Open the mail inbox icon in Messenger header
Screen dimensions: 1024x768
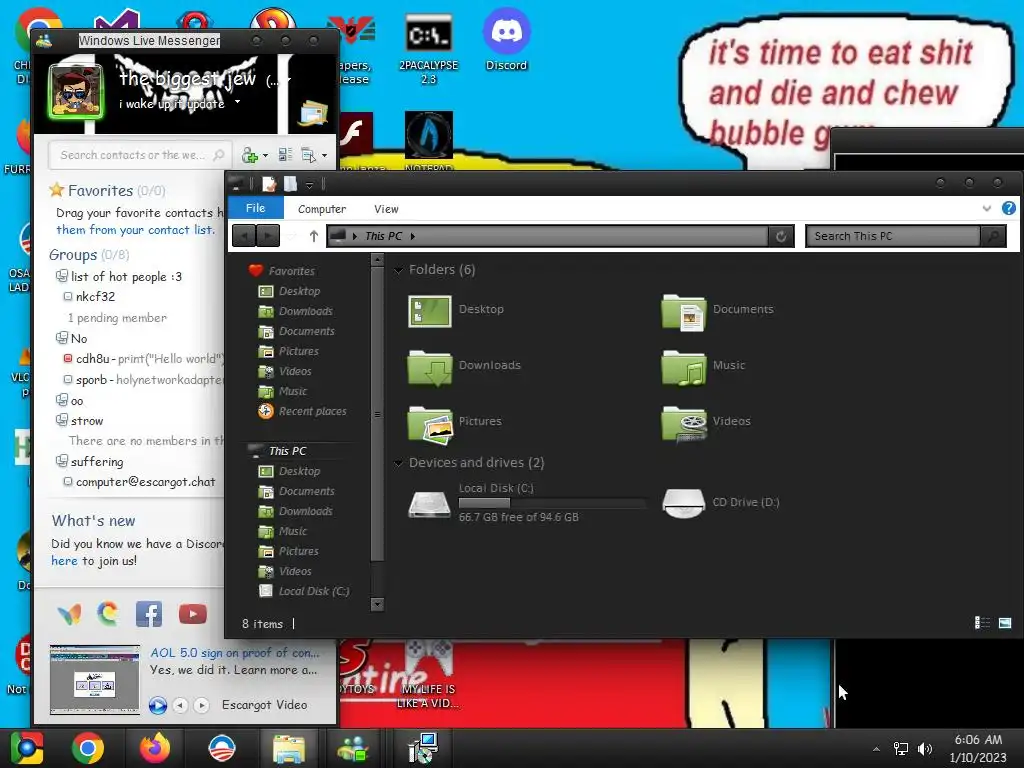313,113
